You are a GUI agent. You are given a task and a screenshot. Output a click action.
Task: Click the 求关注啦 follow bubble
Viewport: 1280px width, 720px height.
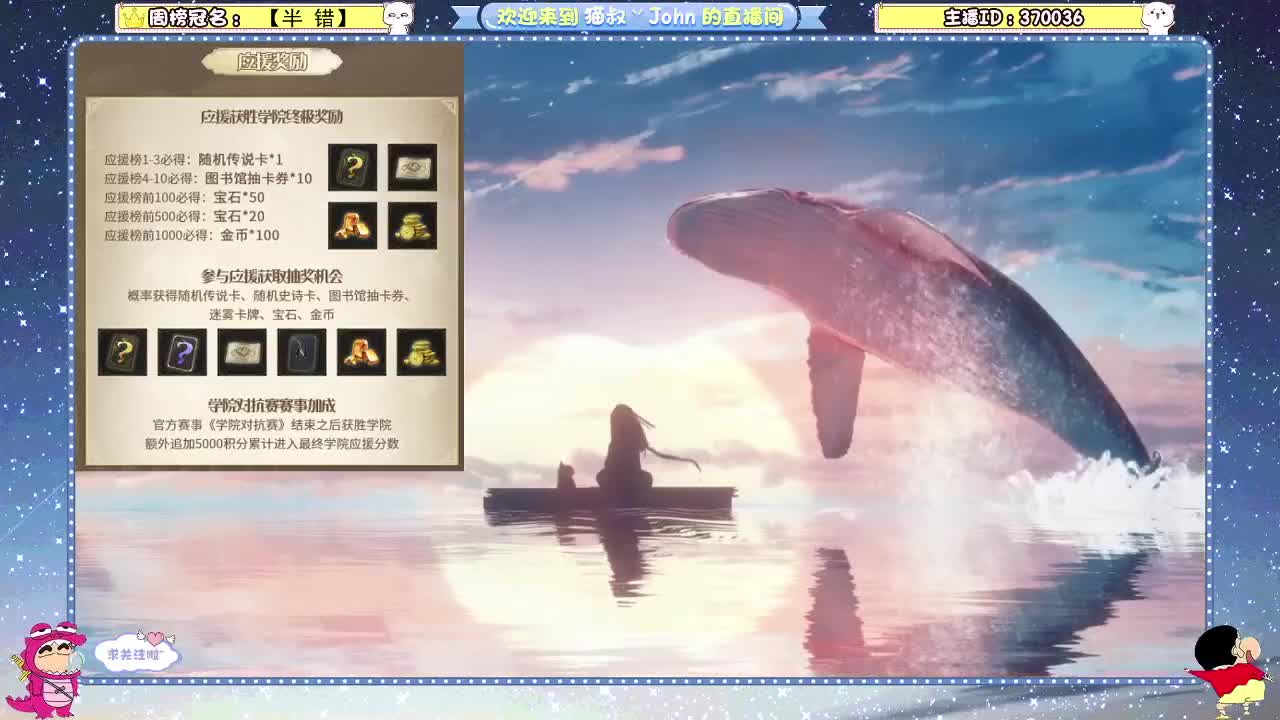pos(136,653)
